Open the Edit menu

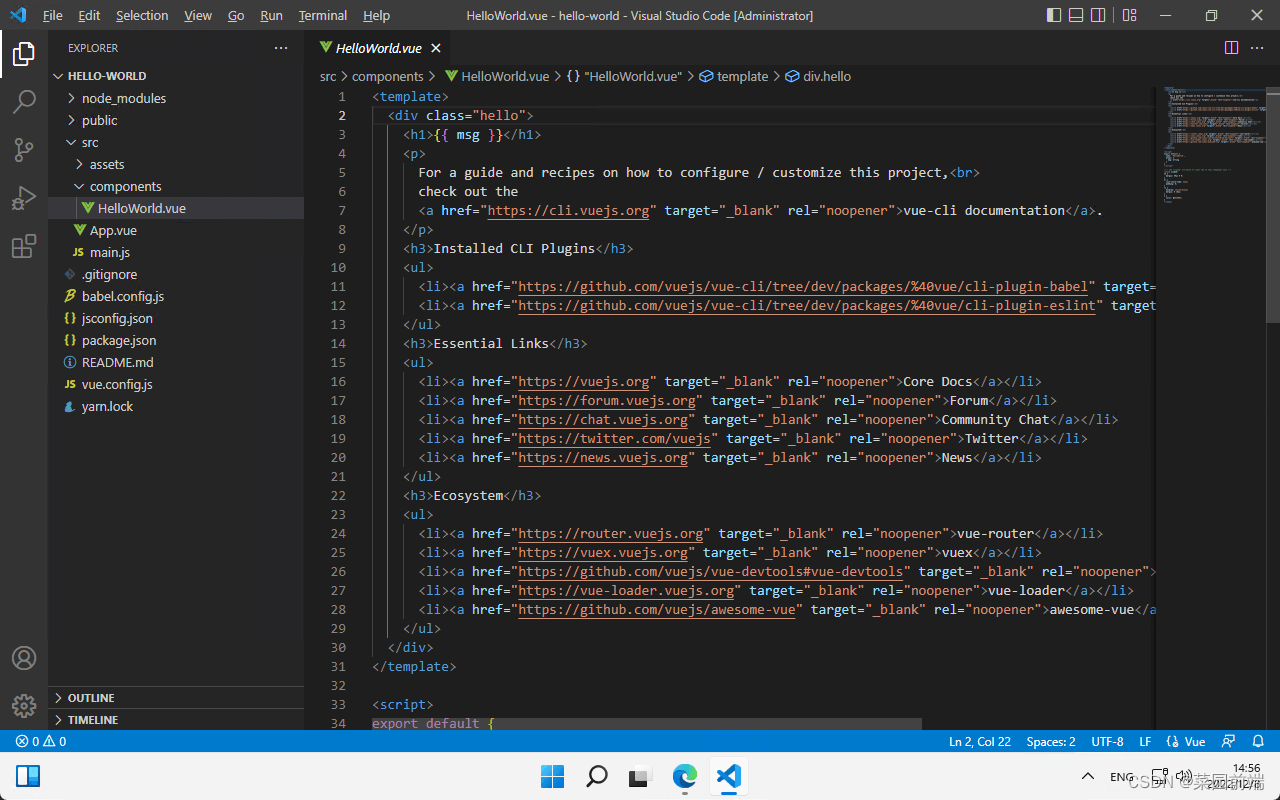coord(89,15)
